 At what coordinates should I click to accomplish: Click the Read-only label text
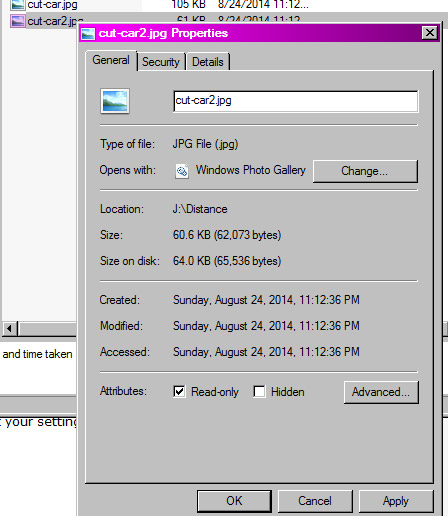[x=215, y=392]
